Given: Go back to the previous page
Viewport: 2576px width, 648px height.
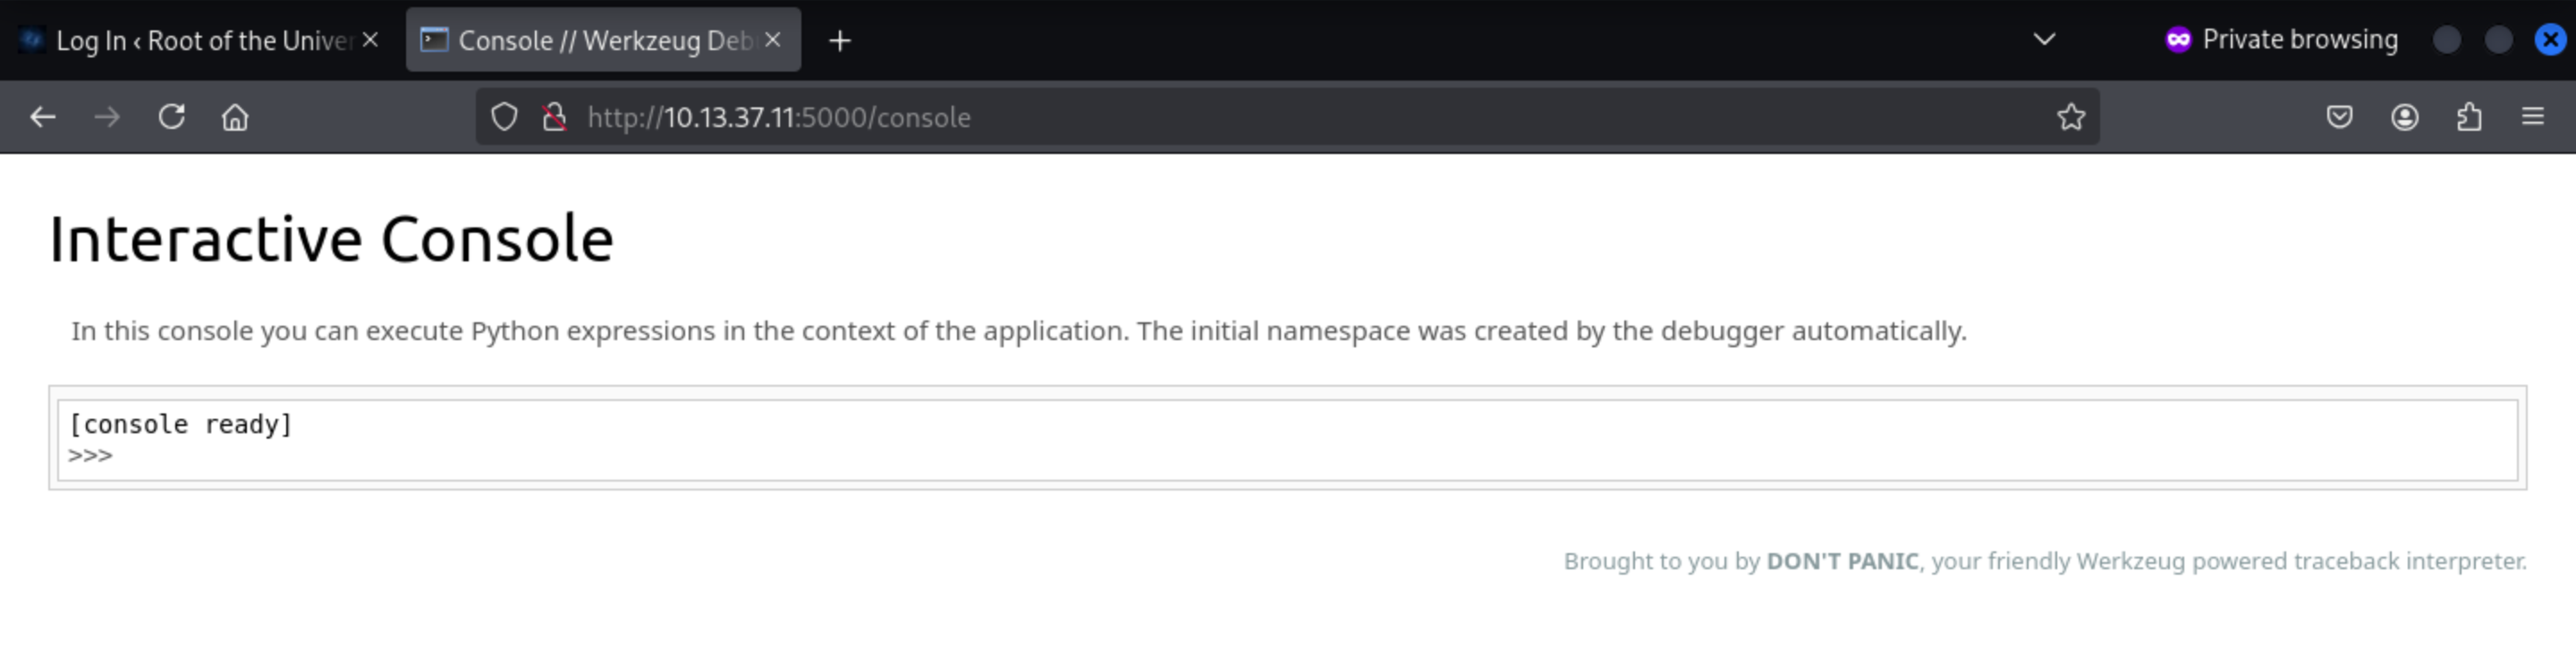Looking at the screenshot, I should (x=42, y=117).
